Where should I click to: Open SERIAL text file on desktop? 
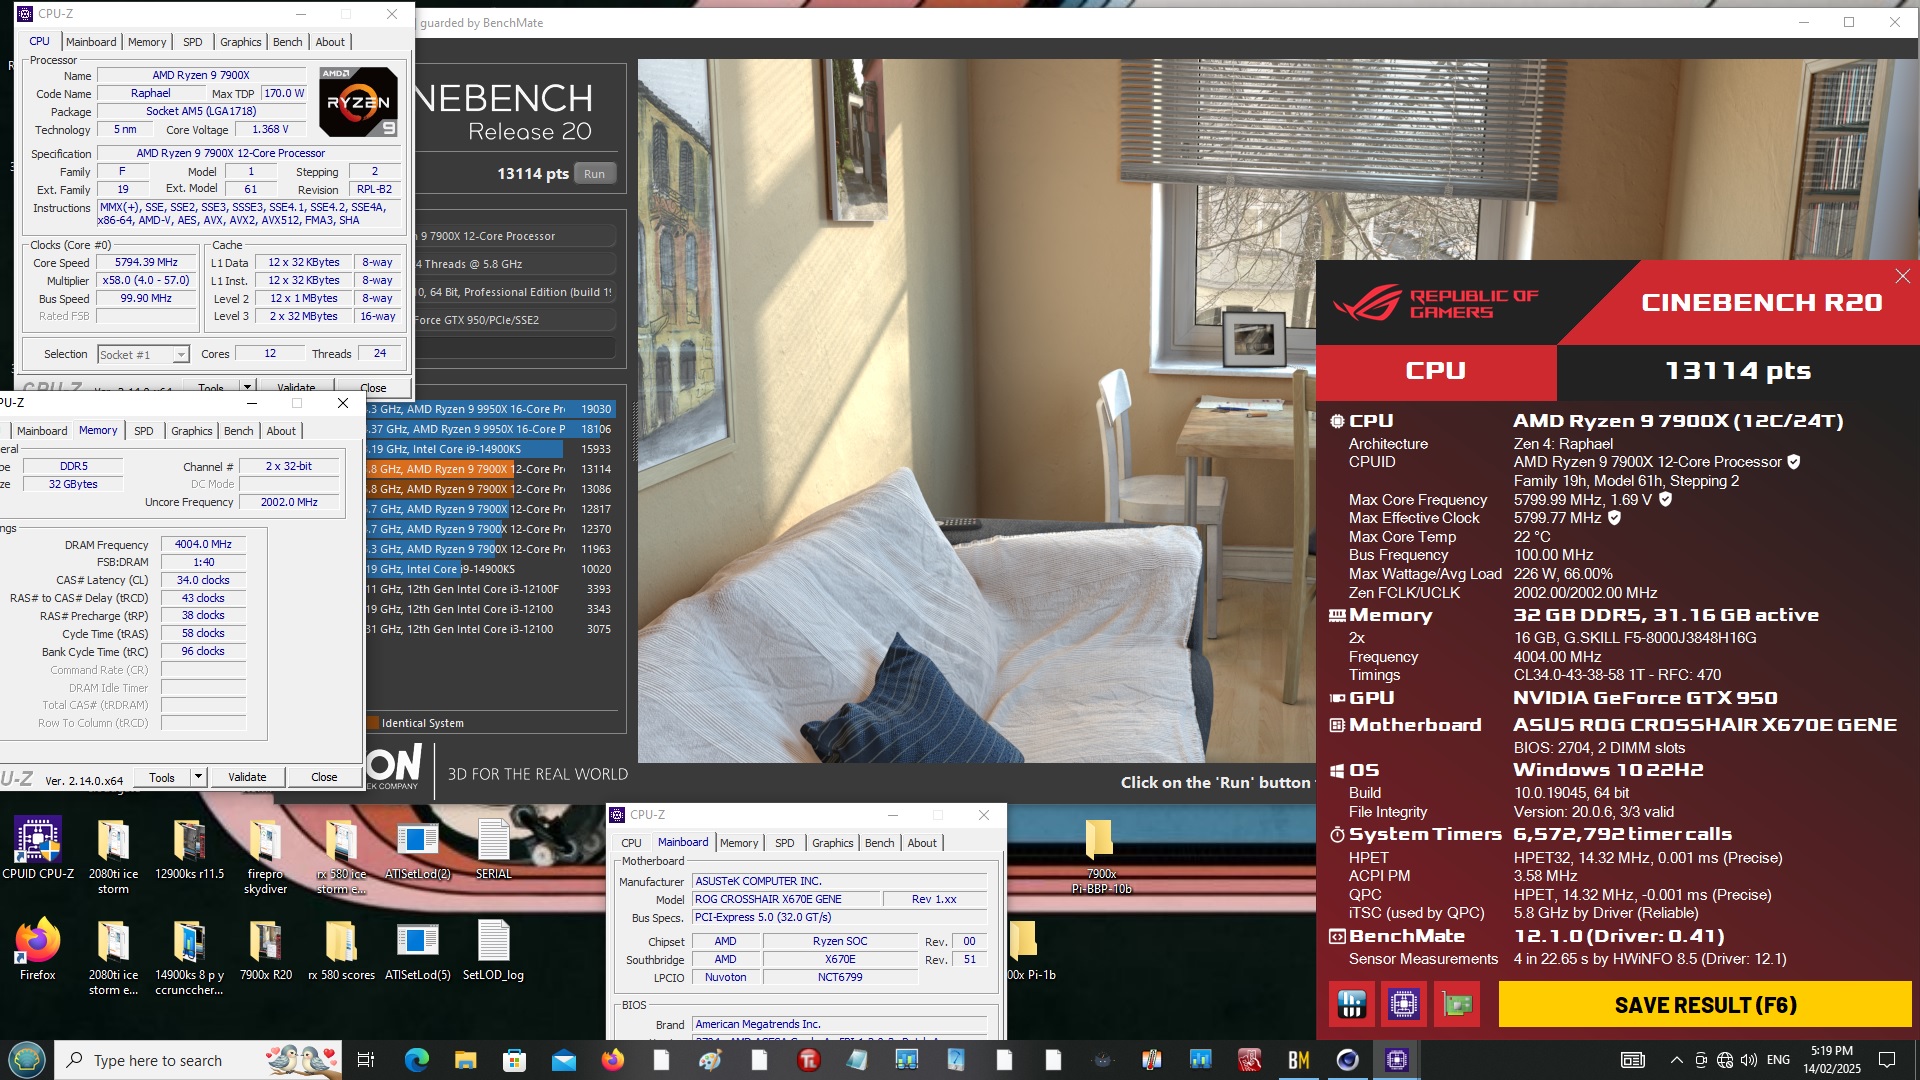(x=494, y=848)
